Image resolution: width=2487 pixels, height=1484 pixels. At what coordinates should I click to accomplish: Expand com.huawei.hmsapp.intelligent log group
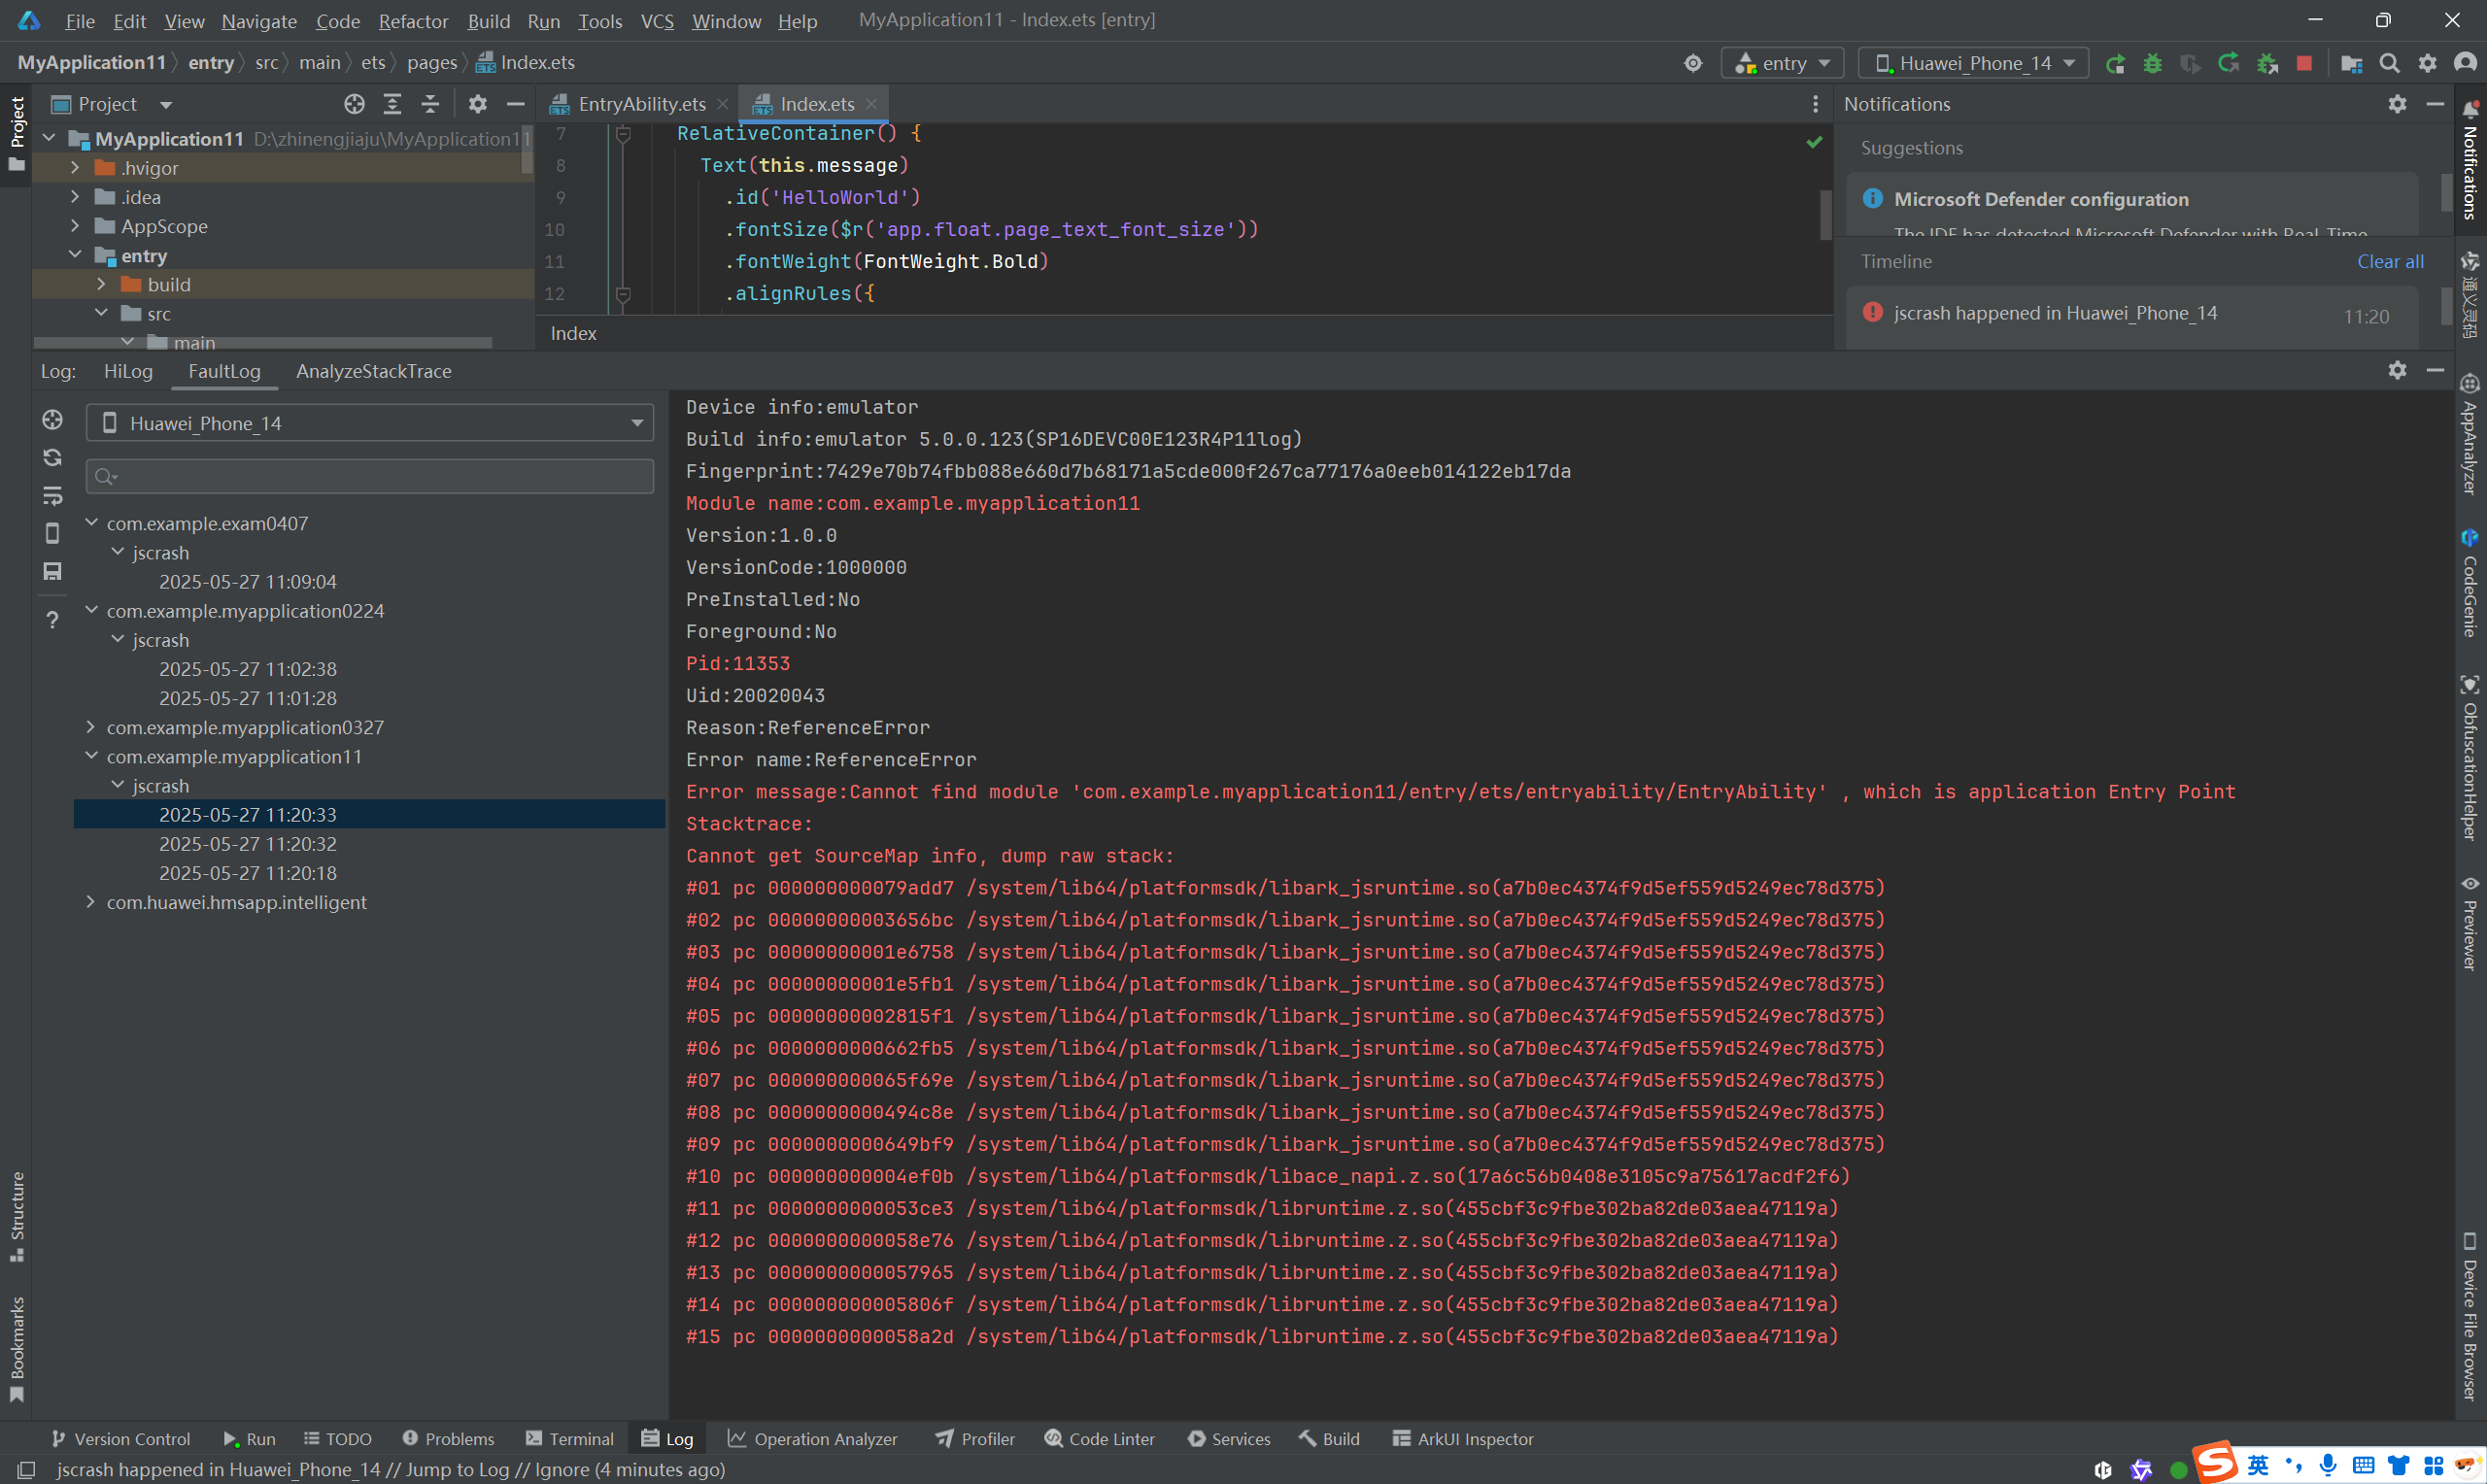click(x=91, y=902)
